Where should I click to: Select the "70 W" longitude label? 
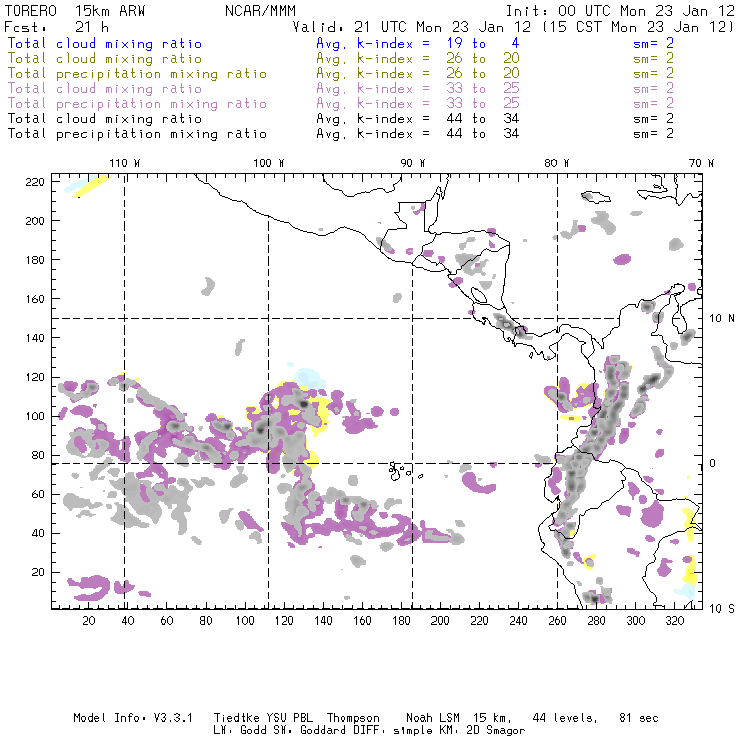point(701,163)
